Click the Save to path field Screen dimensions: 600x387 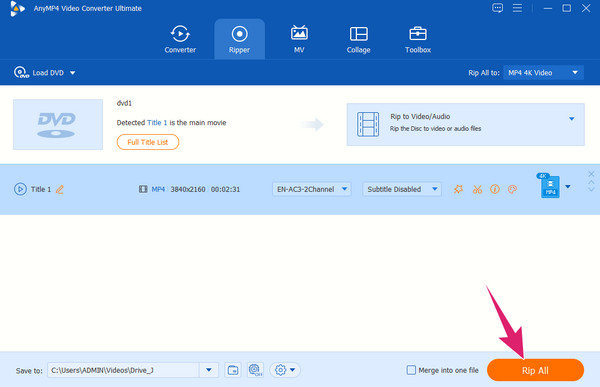click(x=123, y=370)
